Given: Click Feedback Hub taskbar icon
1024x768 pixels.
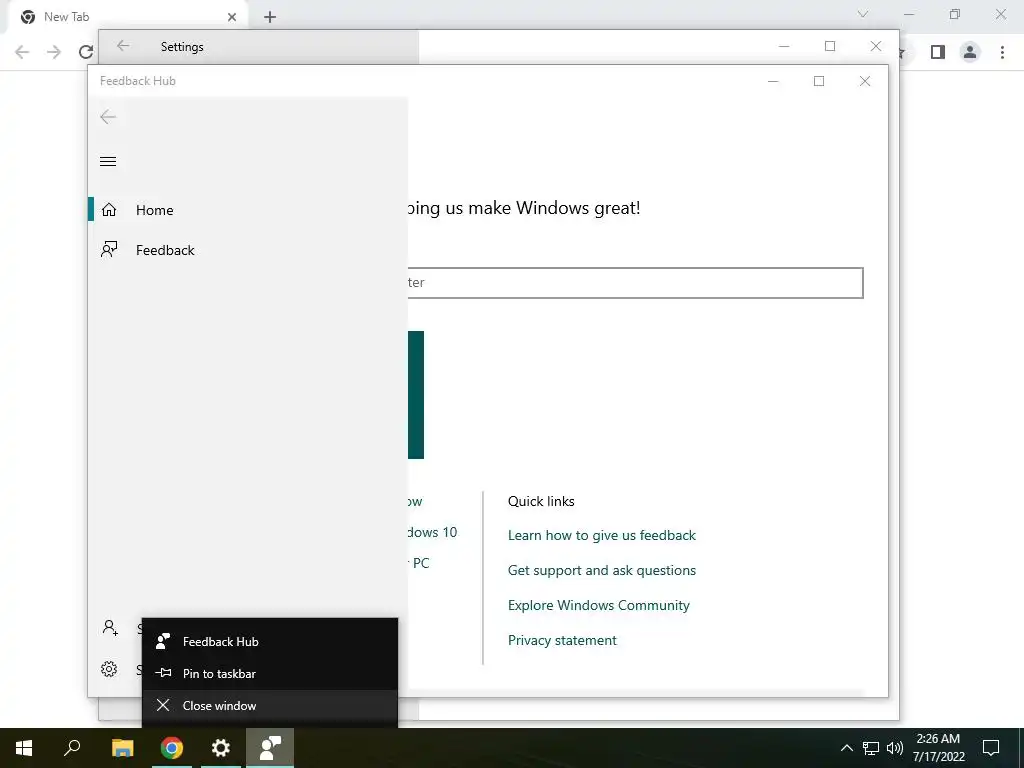Looking at the screenshot, I should (270, 748).
